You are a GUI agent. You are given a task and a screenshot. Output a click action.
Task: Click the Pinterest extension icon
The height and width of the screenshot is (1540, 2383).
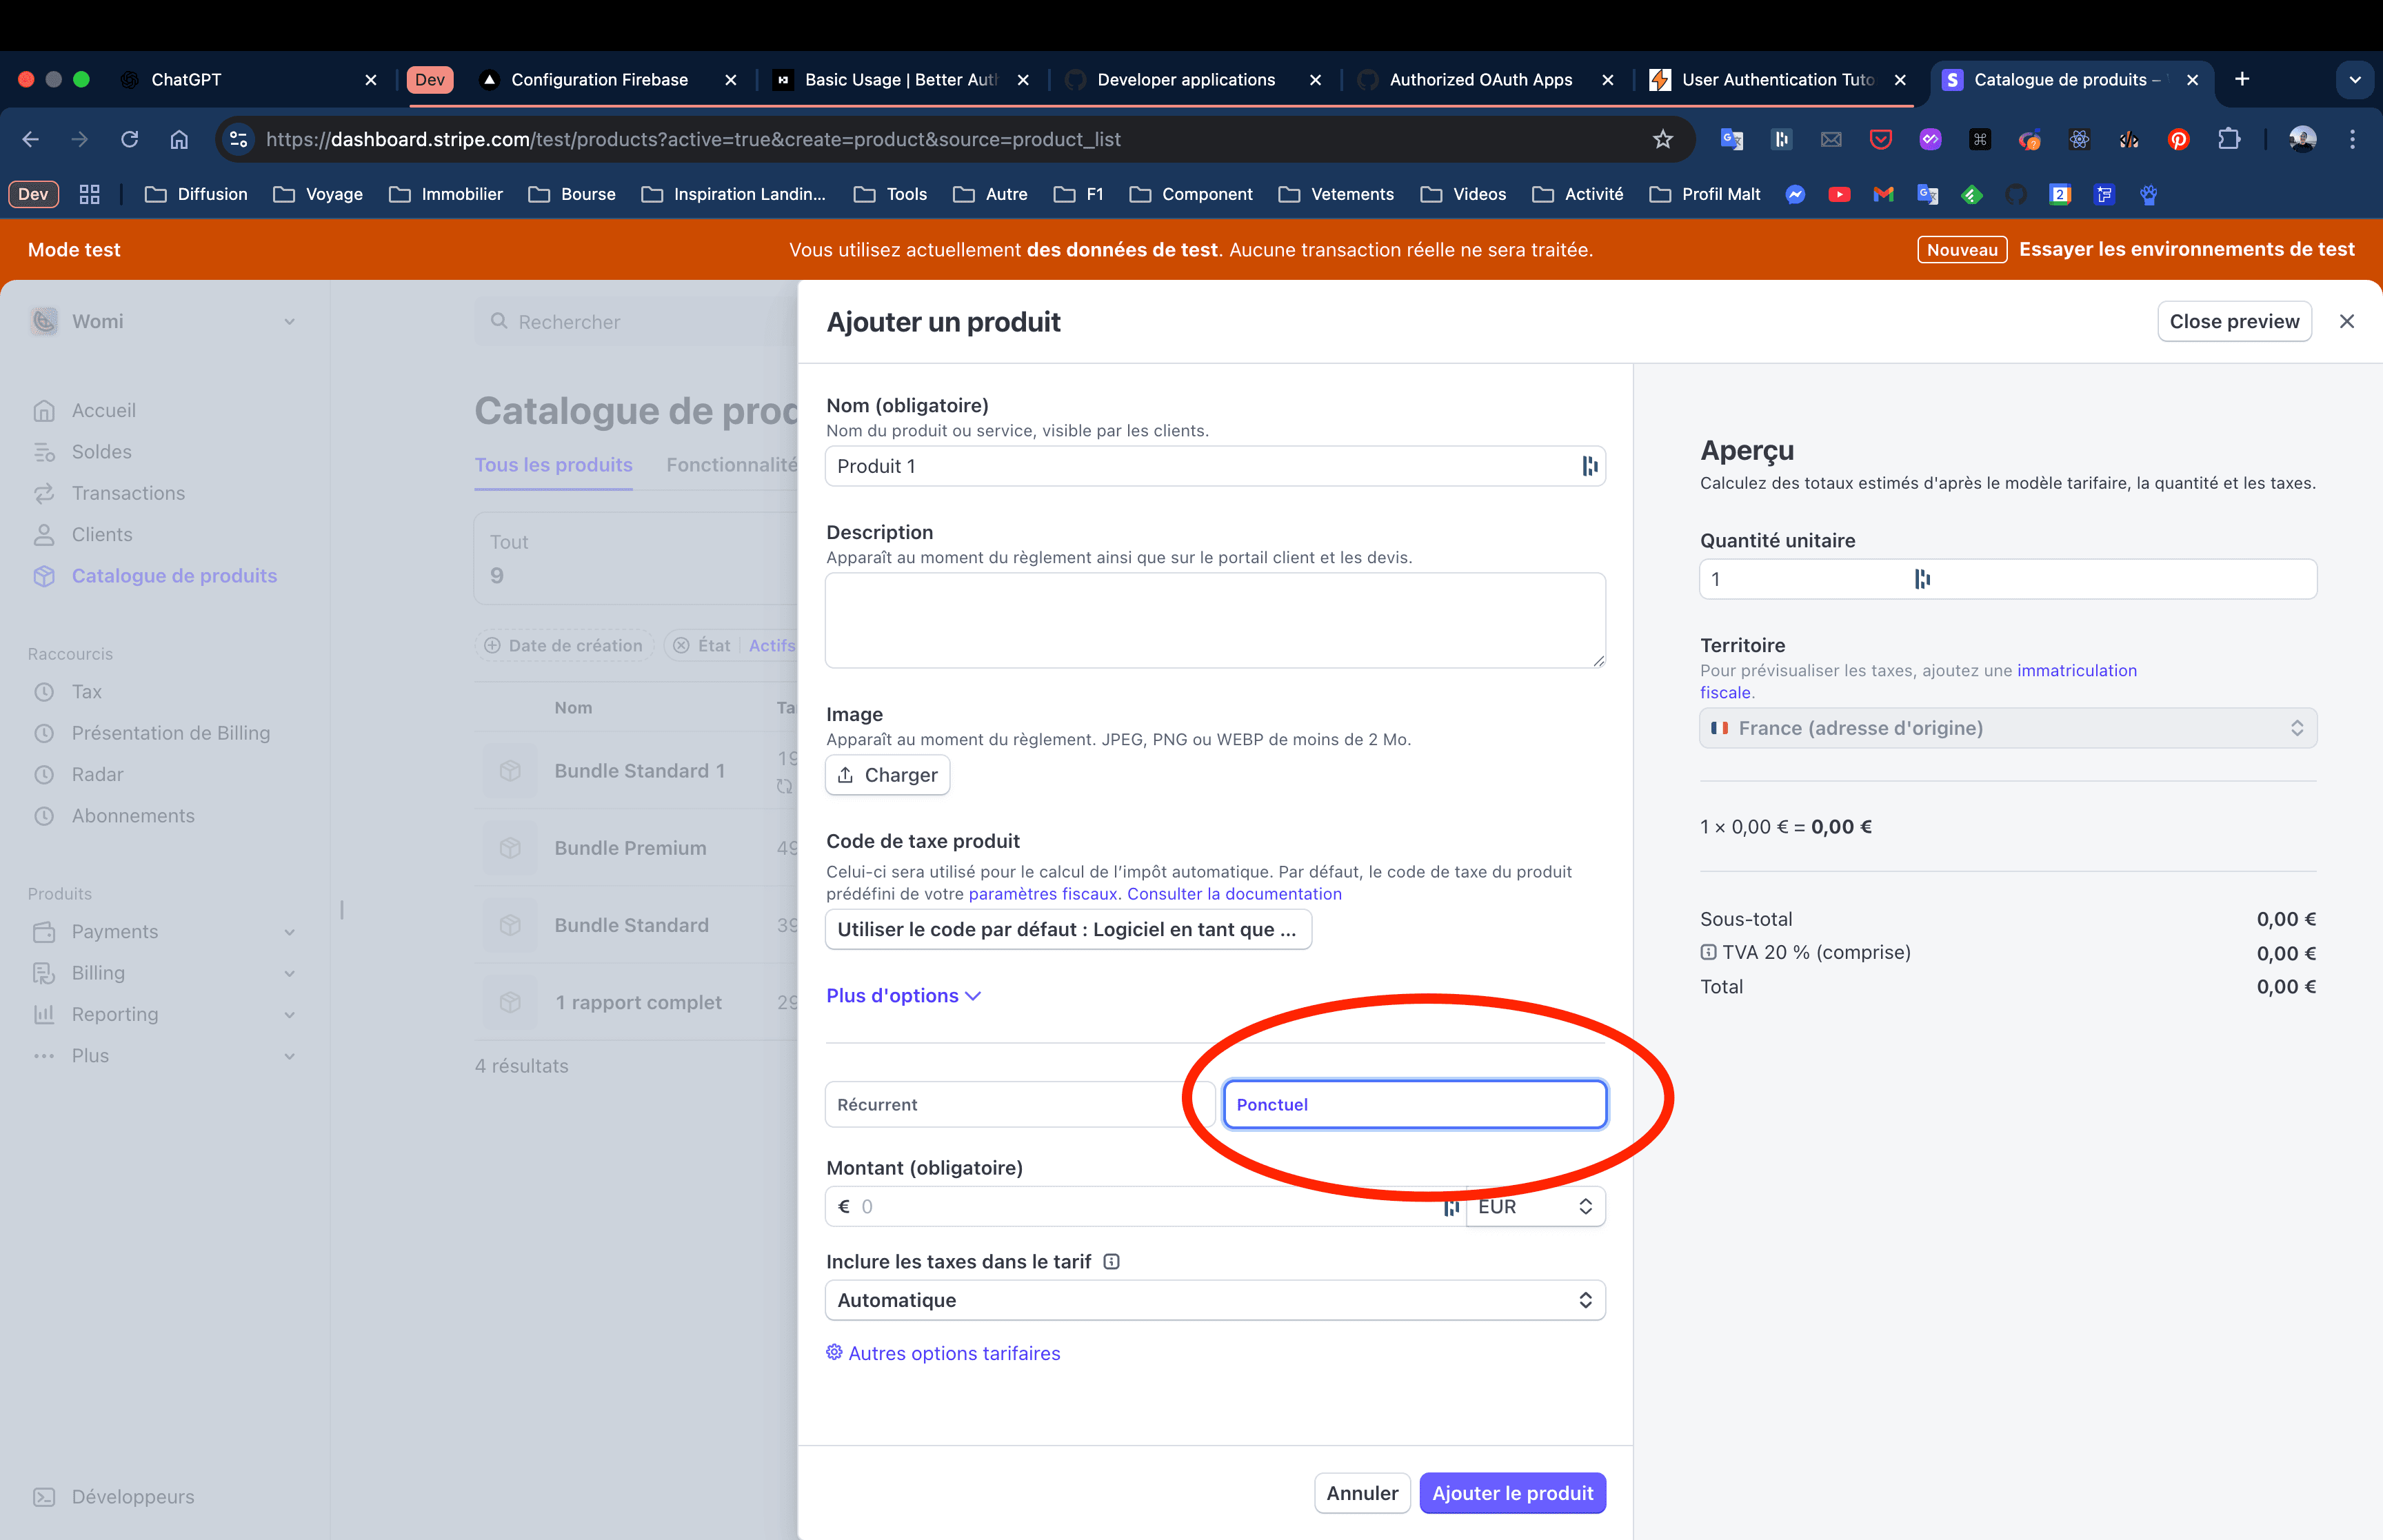click(x=2178, y=139)
